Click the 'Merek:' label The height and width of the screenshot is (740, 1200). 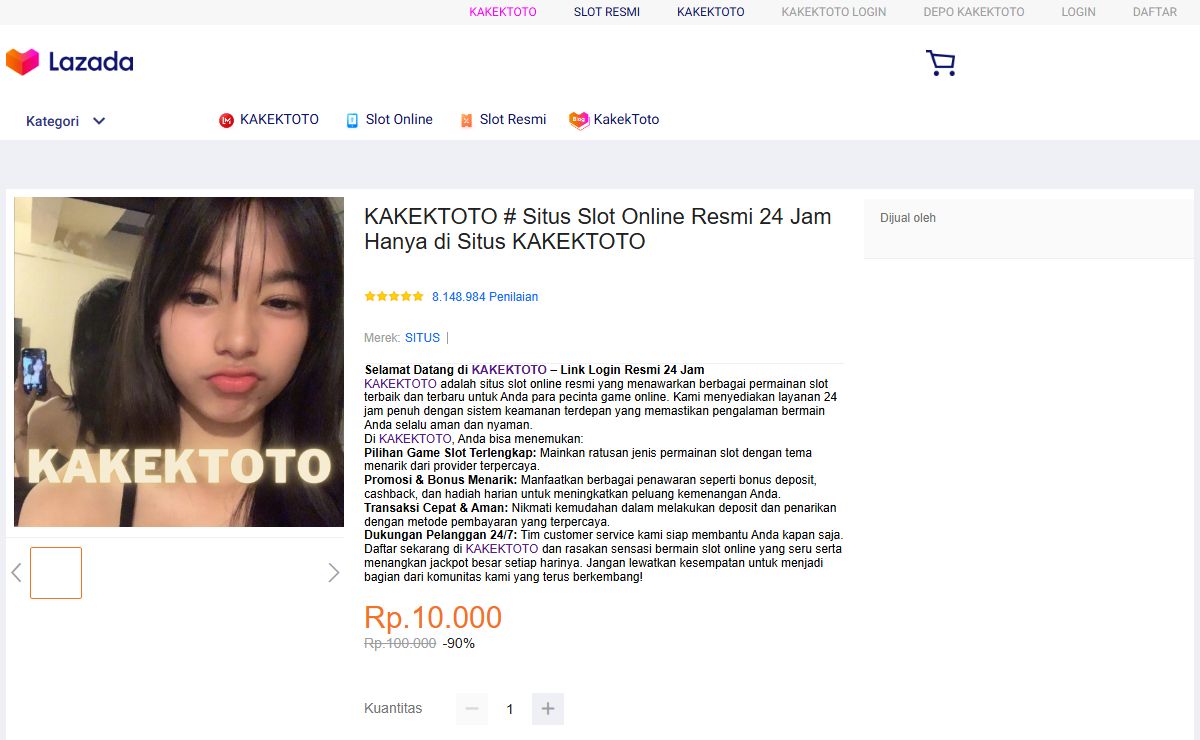[x=382, y=338]
